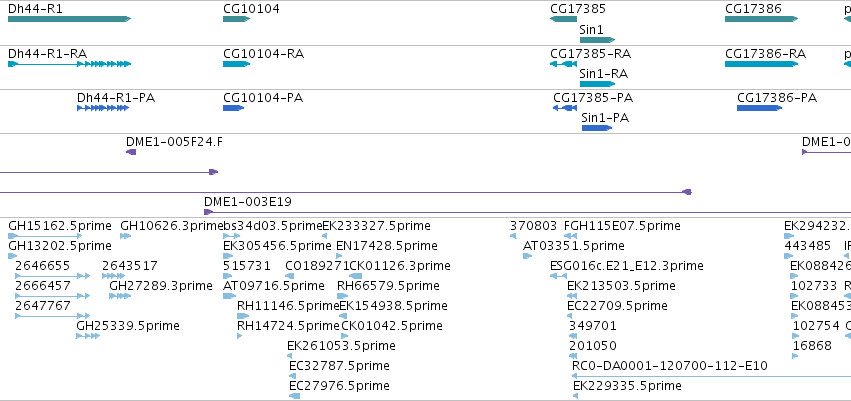Open the Dh44-R1-RA transcript
The width and height of the screenshot is (851, 401).
pyautogui.click(x=69, y=64)
